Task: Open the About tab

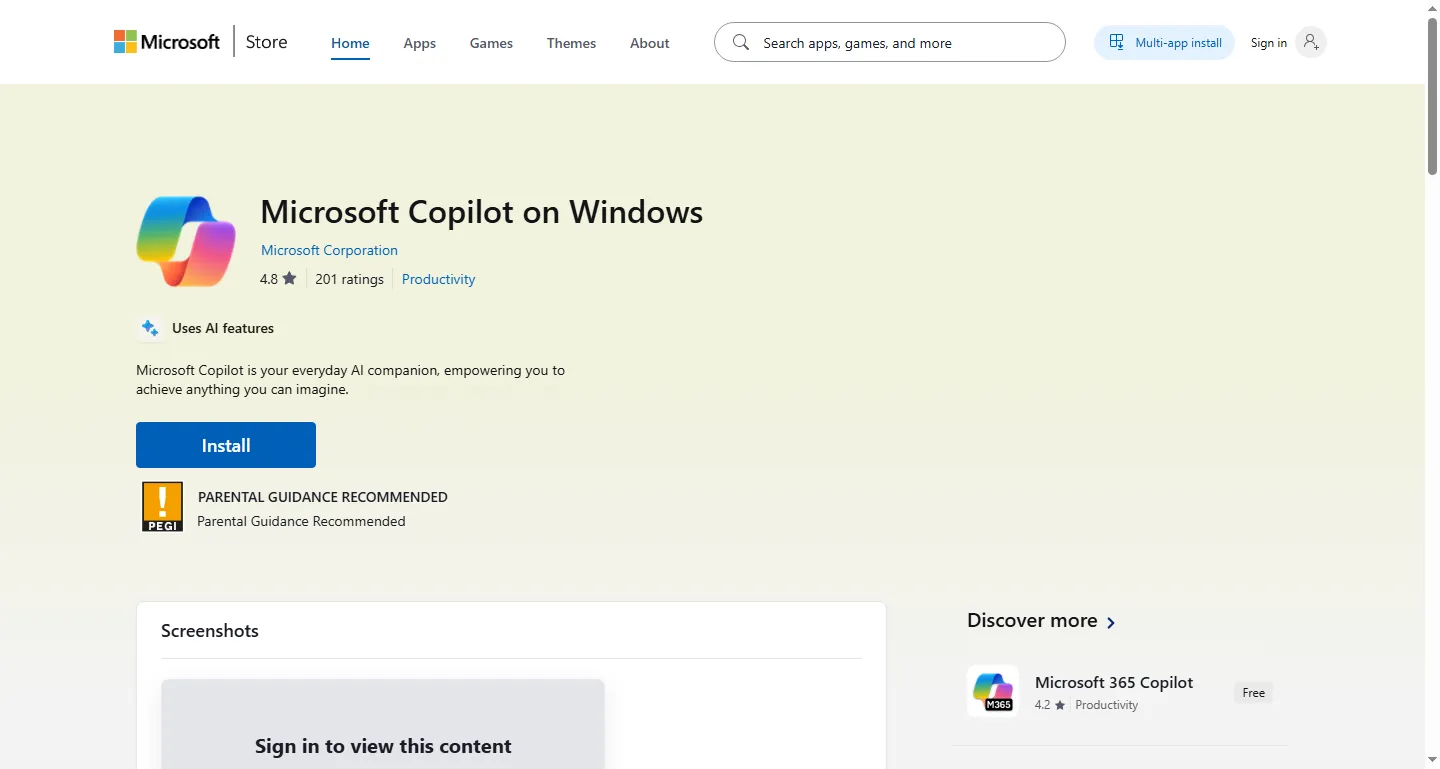Action: [649, 43]
